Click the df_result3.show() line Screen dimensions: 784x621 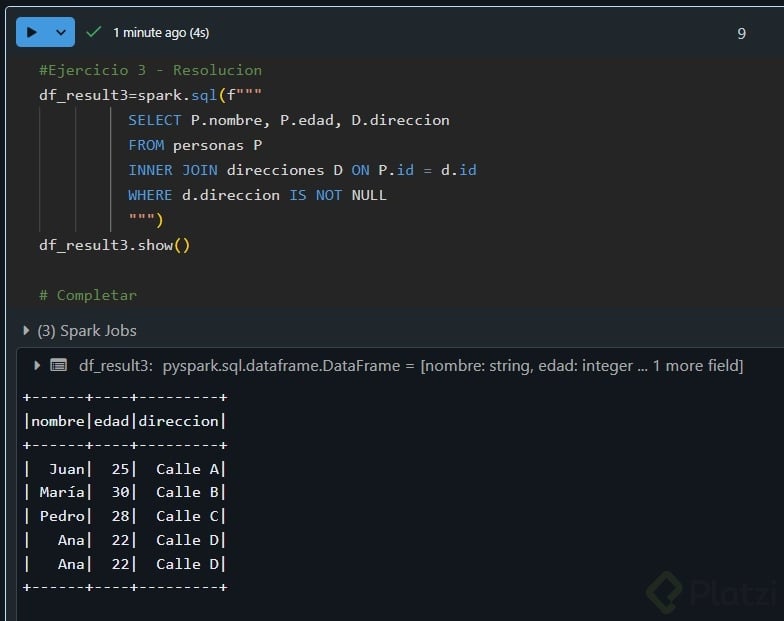pos(114,245)
